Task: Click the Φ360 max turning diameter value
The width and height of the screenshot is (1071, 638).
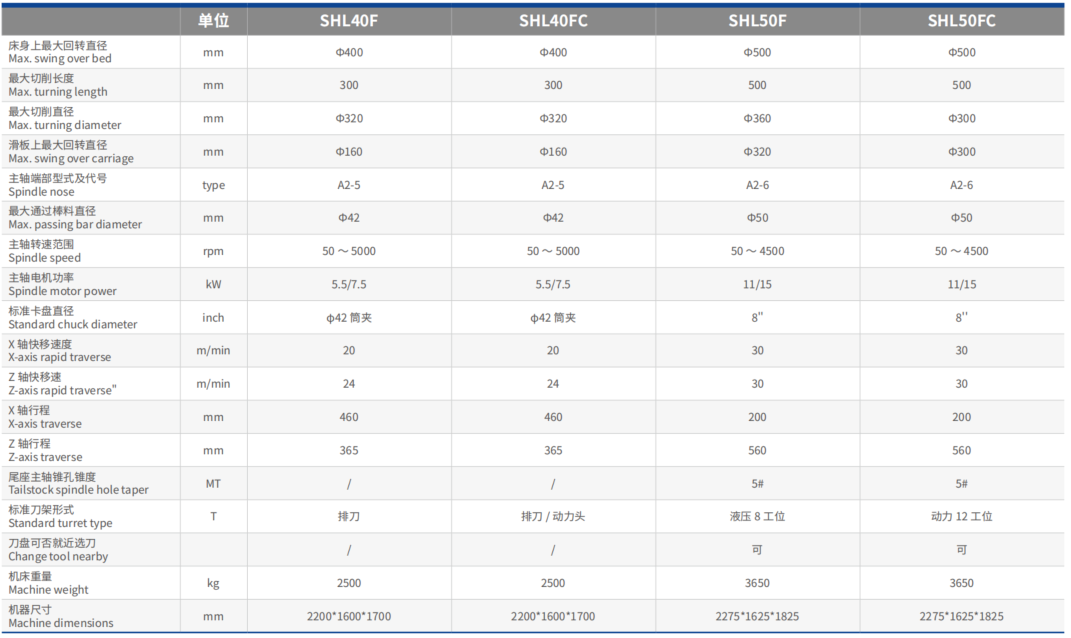Action: pyautogui.click(x=757, y=118)
